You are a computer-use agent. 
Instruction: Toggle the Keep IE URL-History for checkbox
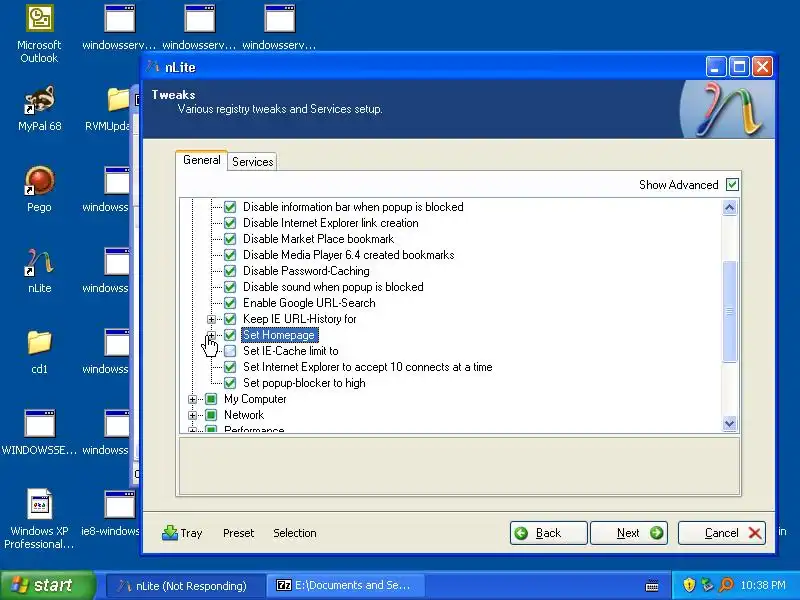pos(230,319)
